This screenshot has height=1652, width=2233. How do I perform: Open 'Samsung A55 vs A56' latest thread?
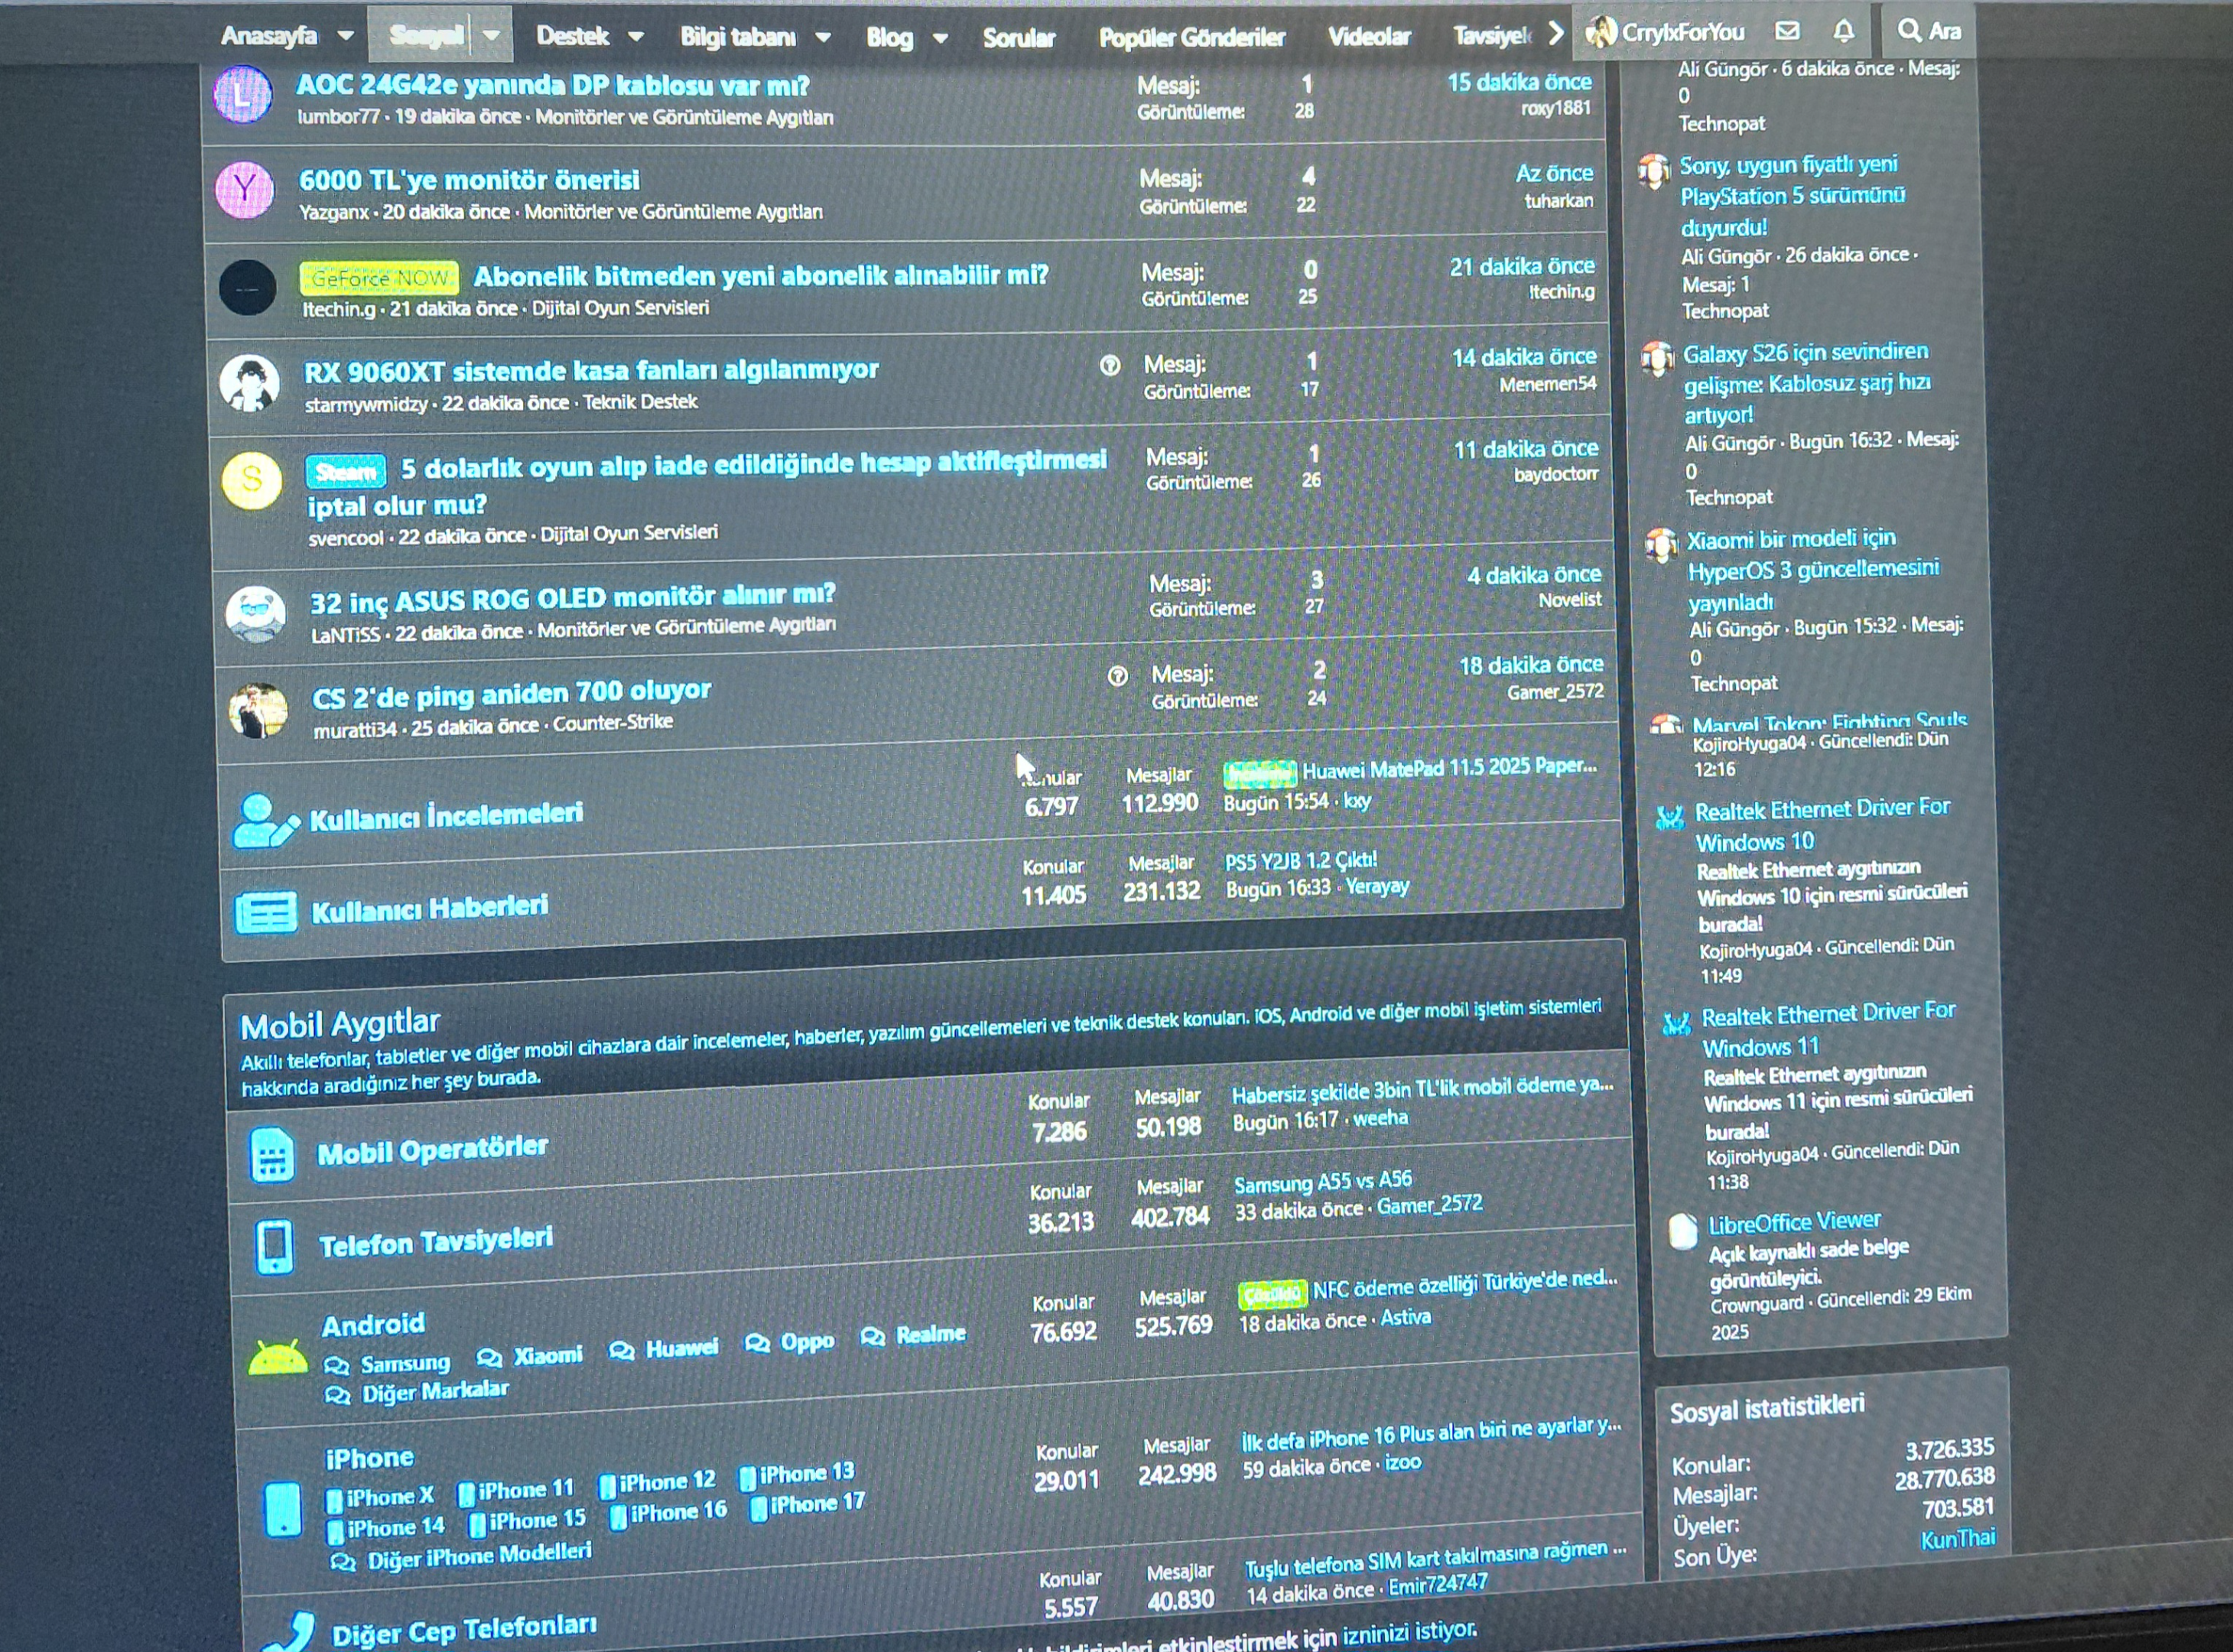(x=1322, y=1183)
